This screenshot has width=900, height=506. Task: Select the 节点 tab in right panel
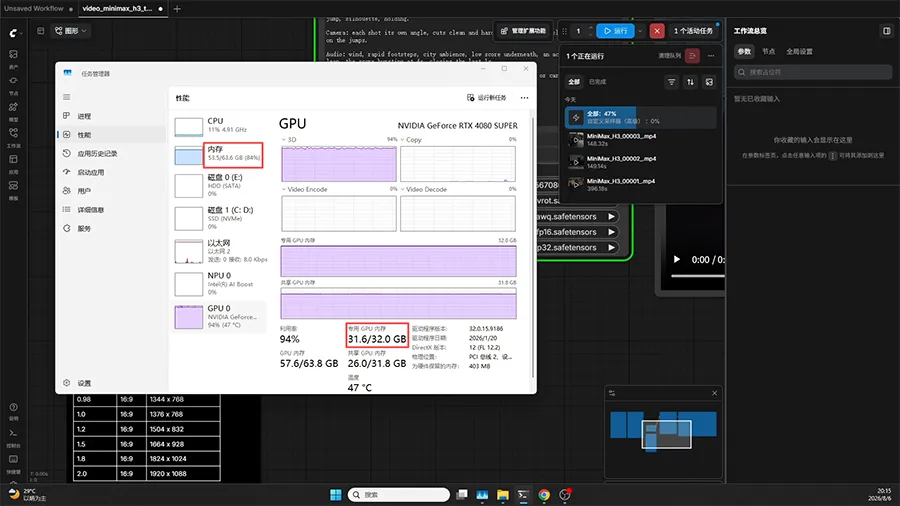(769, 52)
